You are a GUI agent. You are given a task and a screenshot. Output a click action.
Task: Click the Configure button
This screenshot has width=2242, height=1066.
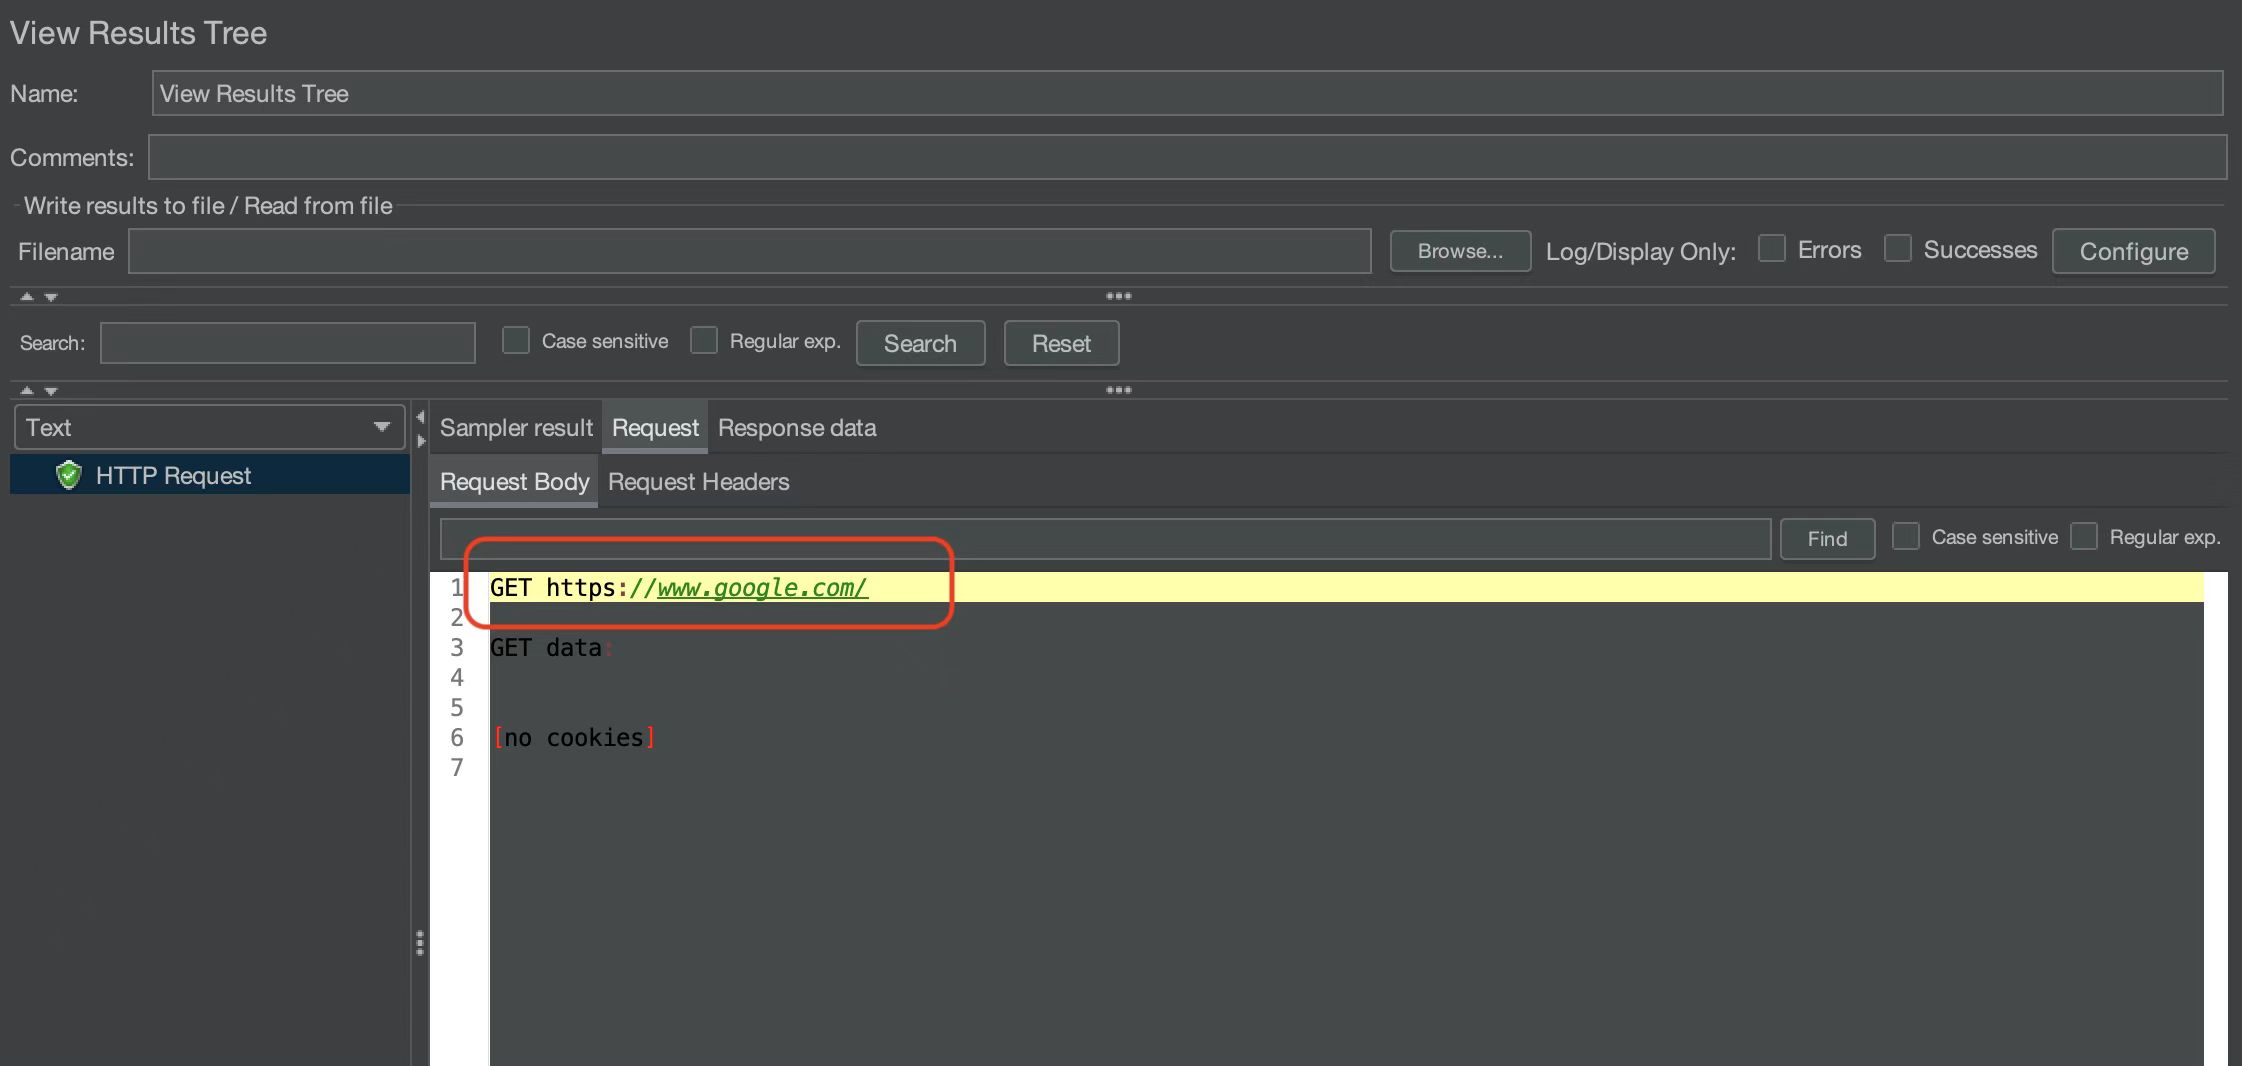(2133, 251)
